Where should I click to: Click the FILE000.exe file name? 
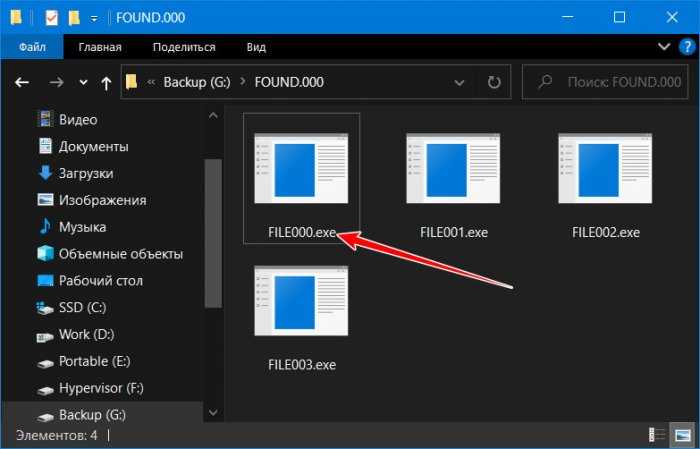[302, 233]
